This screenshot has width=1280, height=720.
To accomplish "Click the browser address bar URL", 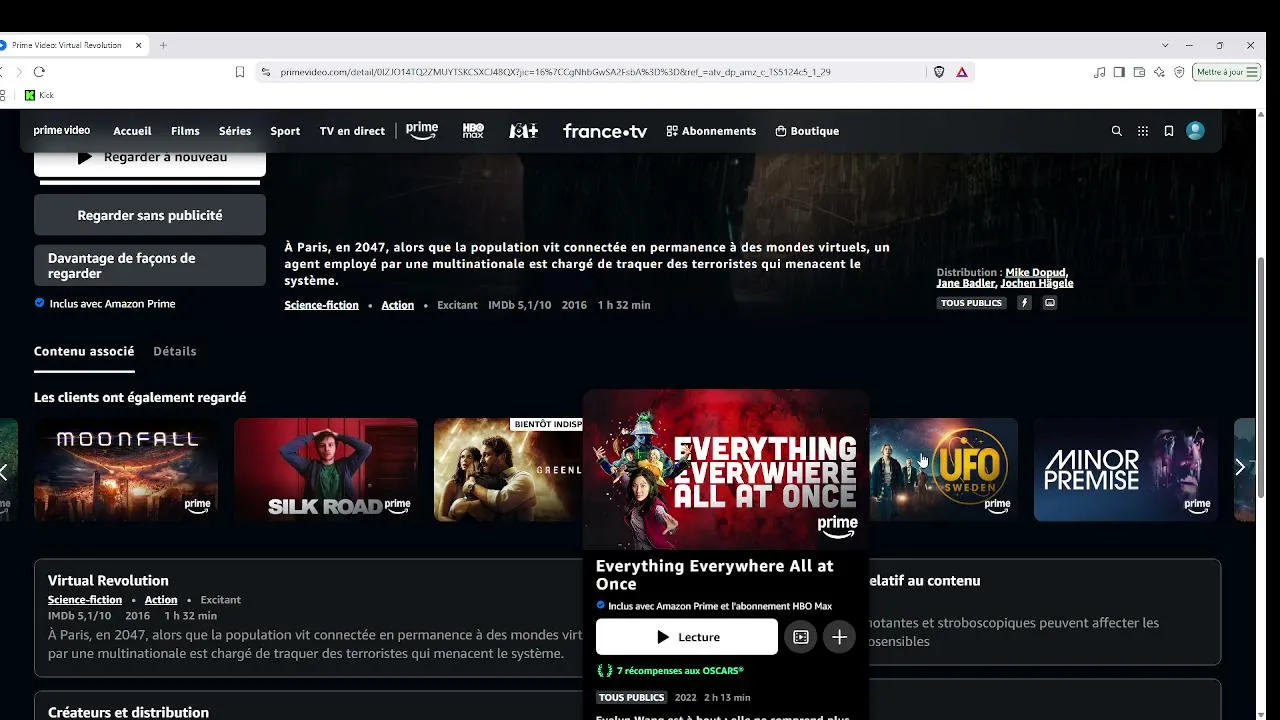I will pos(555,72).
